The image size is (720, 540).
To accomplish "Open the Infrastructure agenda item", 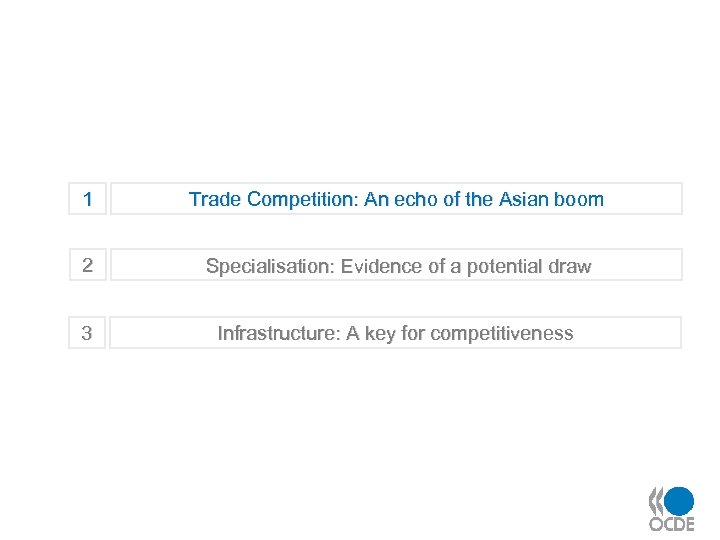I will pyautogui.click(x=396, y=333).
